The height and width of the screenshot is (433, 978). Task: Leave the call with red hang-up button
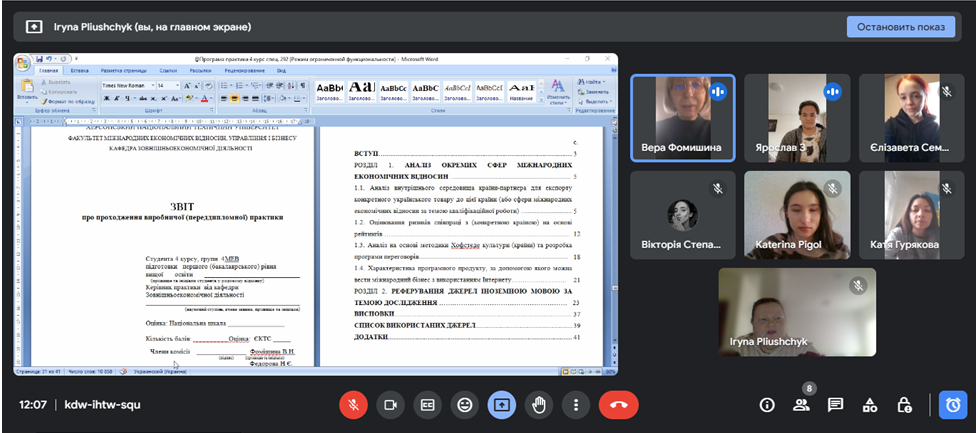[x=618, y=405]
